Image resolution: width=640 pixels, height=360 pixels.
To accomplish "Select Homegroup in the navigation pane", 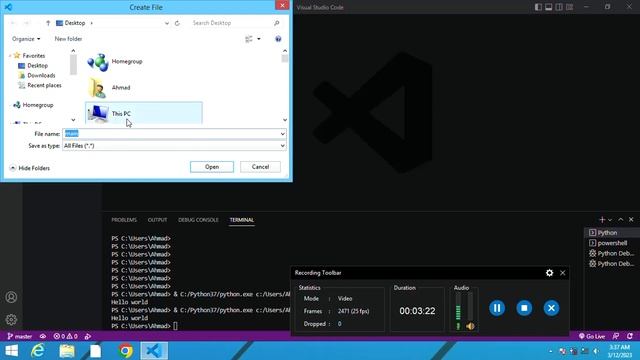I will (x=38, y=105).
